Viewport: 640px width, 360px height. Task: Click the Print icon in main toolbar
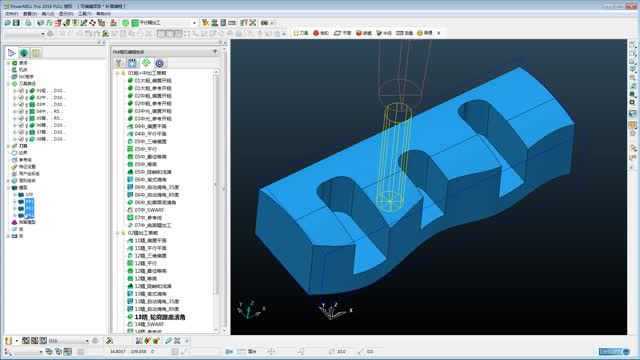(x=28, y=23)
